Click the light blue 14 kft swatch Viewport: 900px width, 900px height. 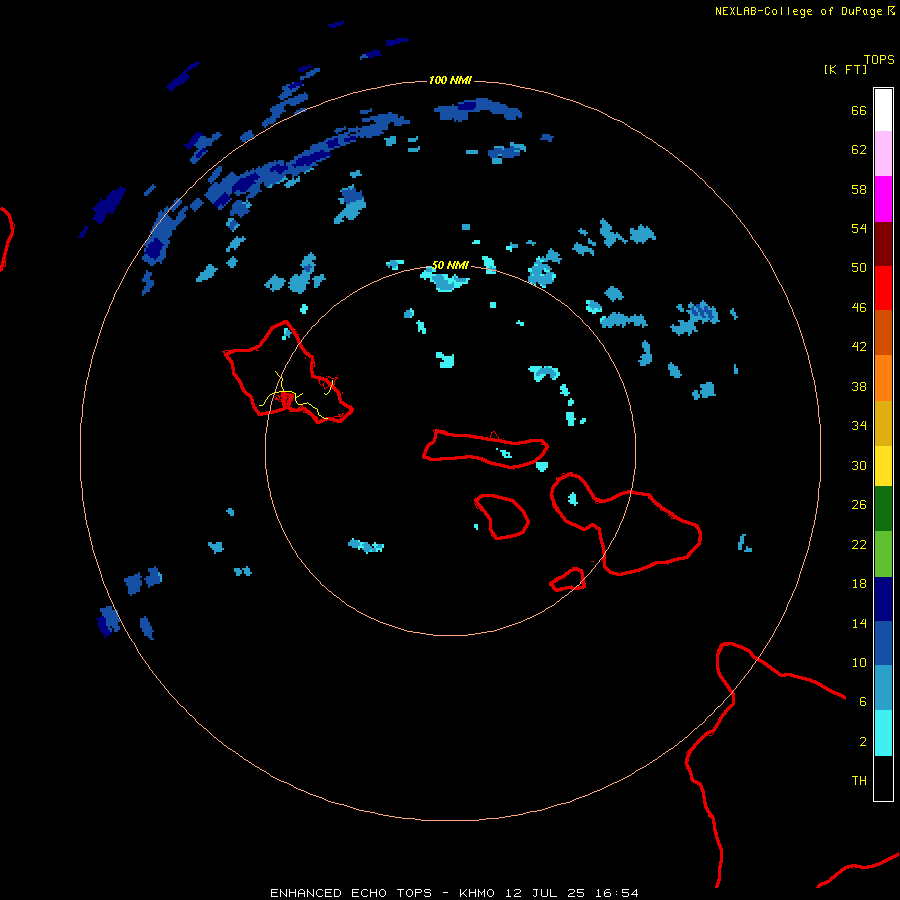(x=883, y=688)
